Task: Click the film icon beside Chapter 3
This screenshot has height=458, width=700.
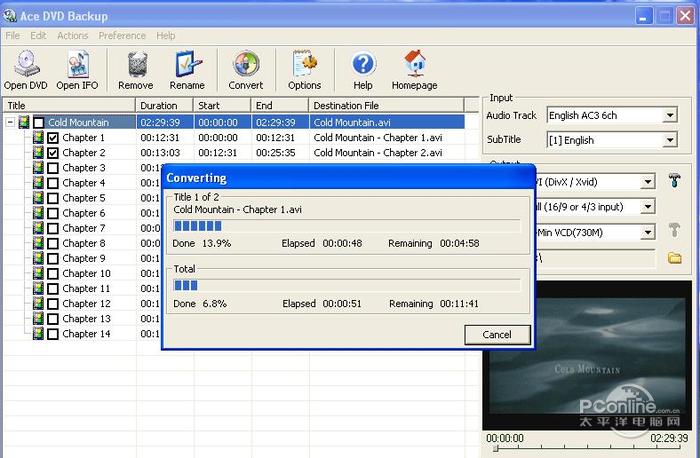Action: 38,168
